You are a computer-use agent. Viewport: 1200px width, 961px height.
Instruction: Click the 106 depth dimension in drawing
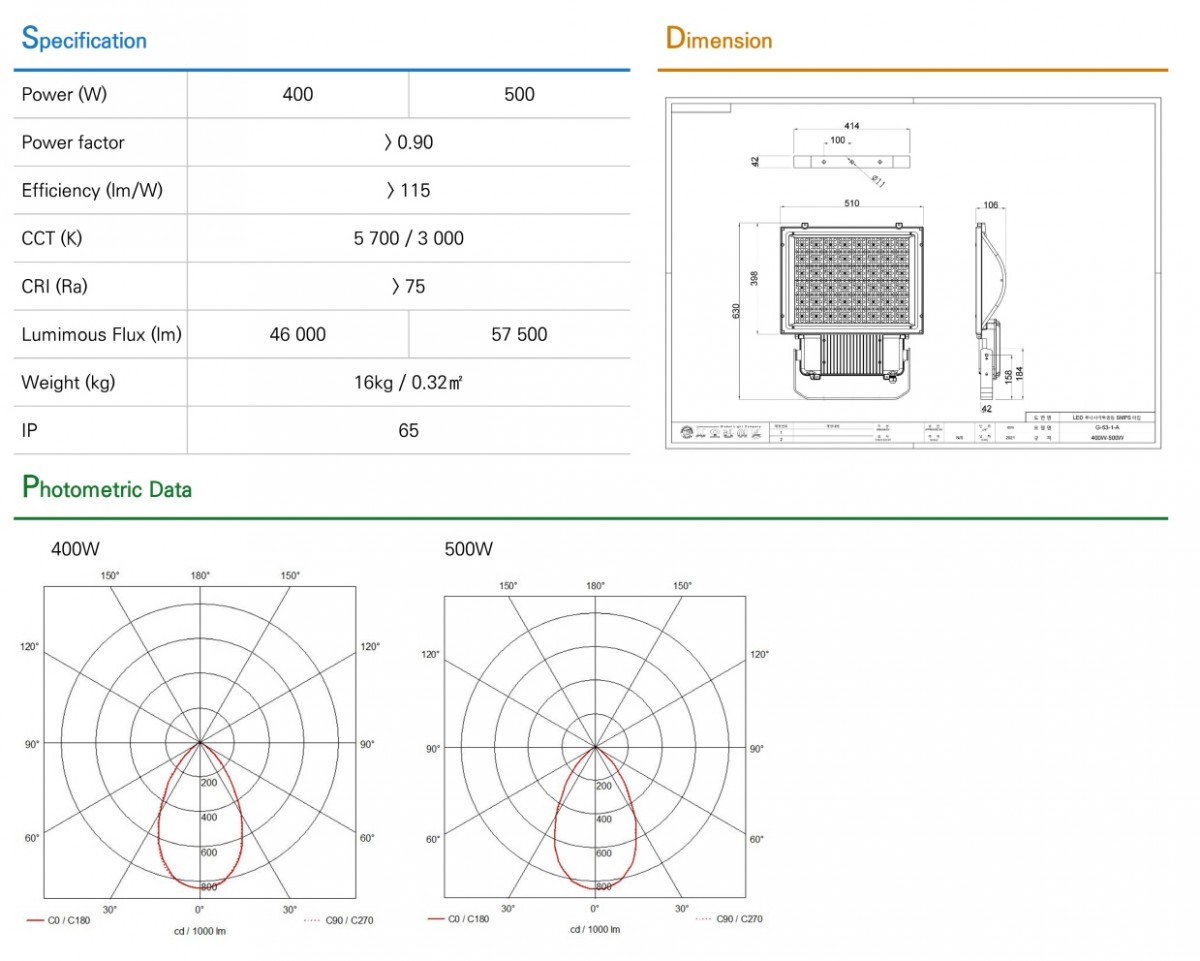991,205
